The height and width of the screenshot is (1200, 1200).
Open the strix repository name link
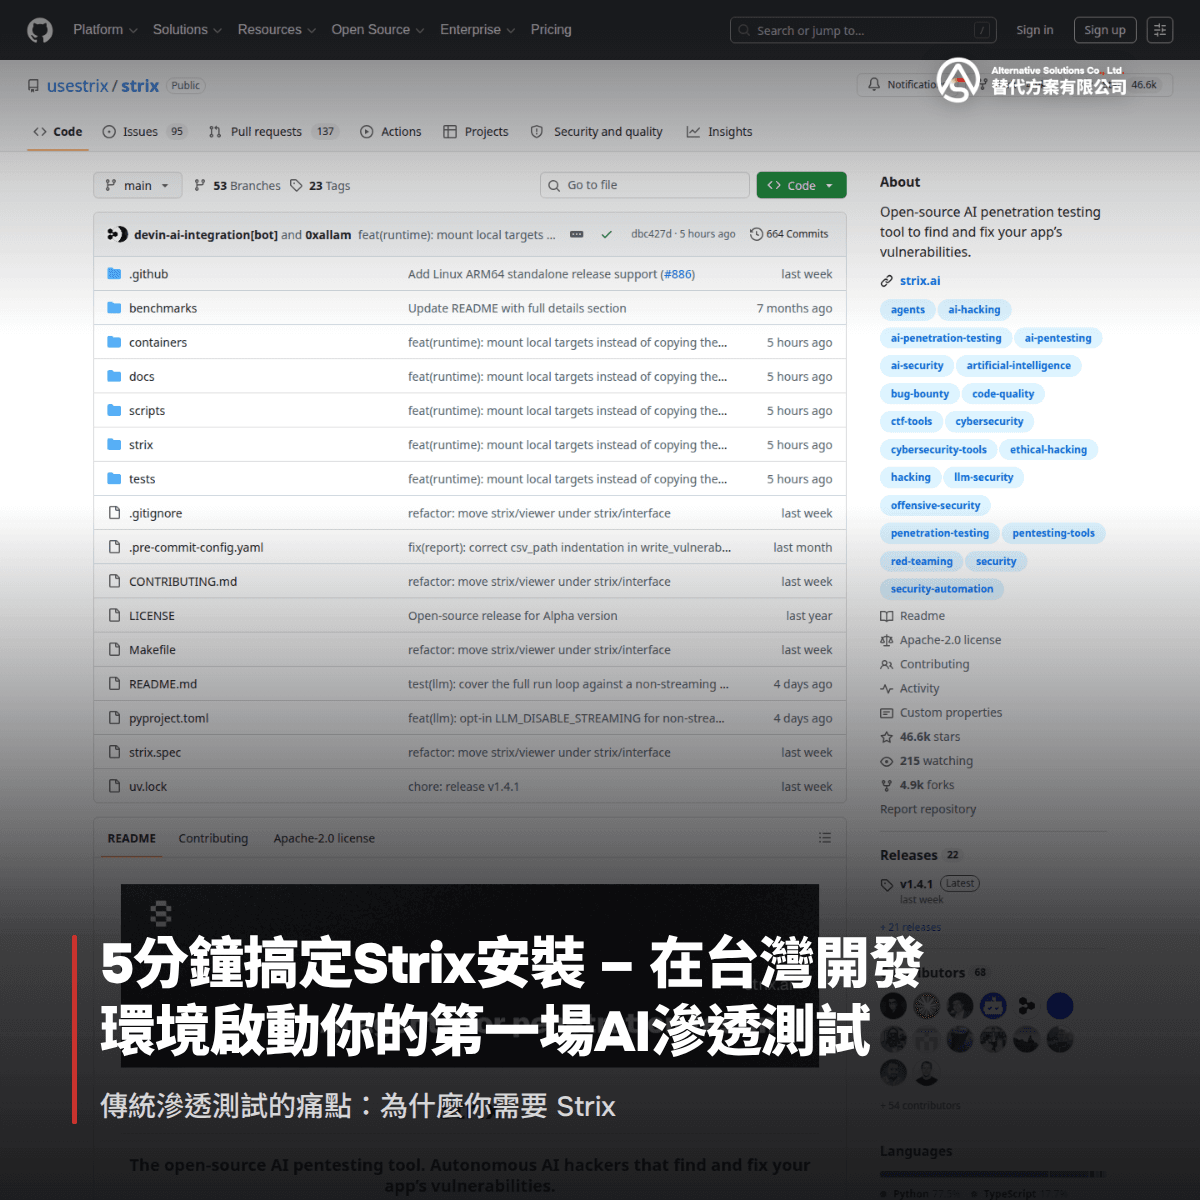140,86
